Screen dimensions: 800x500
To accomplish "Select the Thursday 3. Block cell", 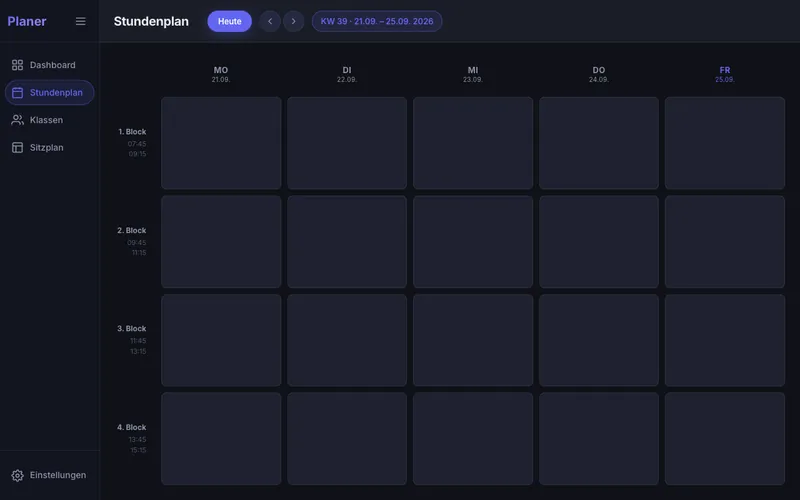I will [599, 340].
